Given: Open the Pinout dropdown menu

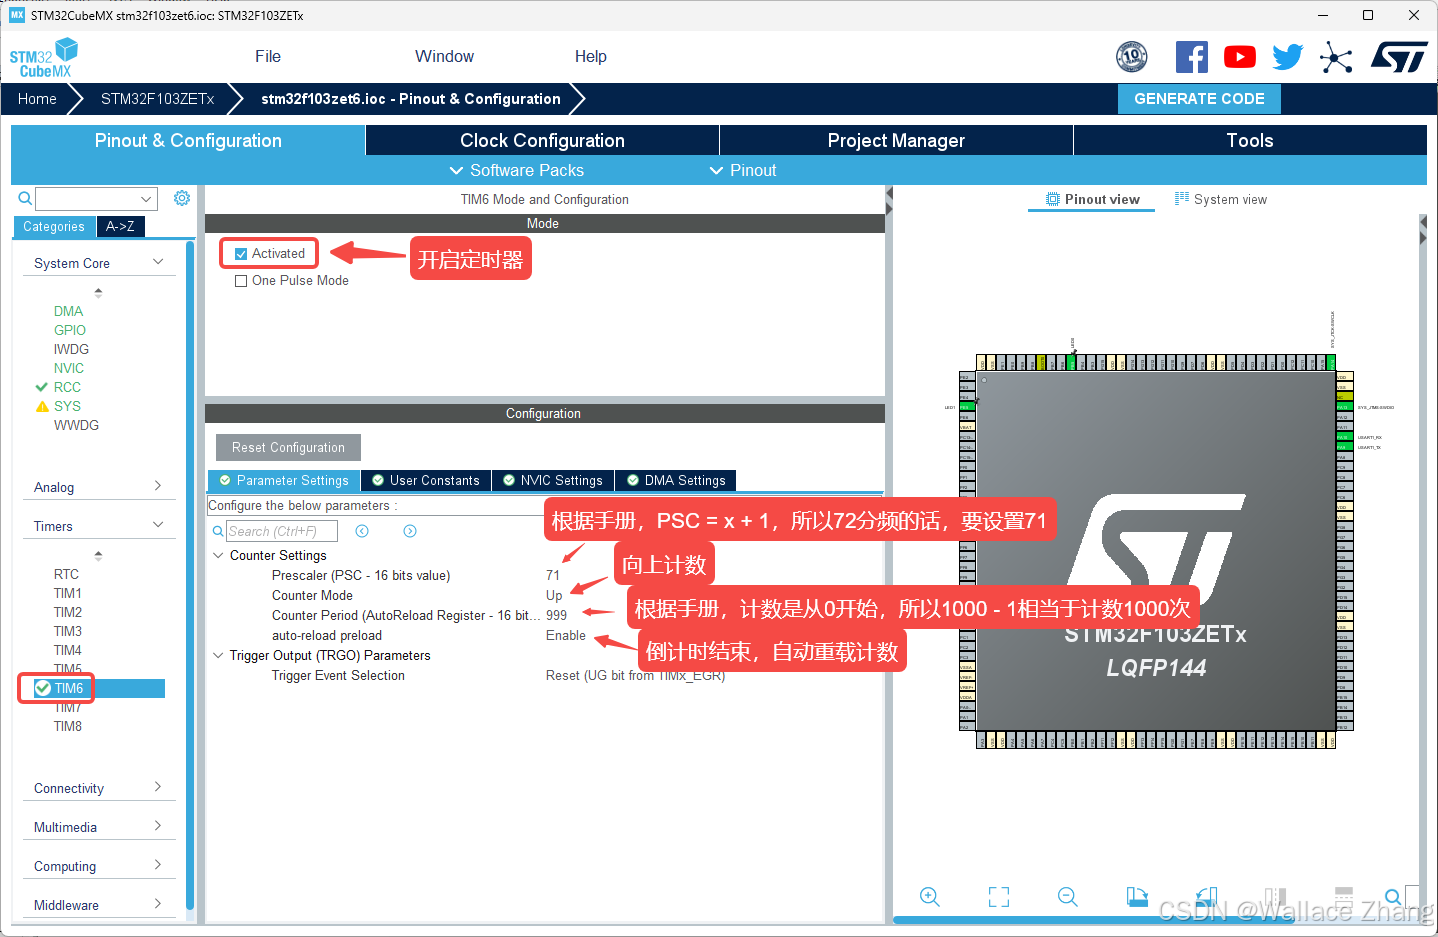Looking at the screenshot, I should (743, 170).
